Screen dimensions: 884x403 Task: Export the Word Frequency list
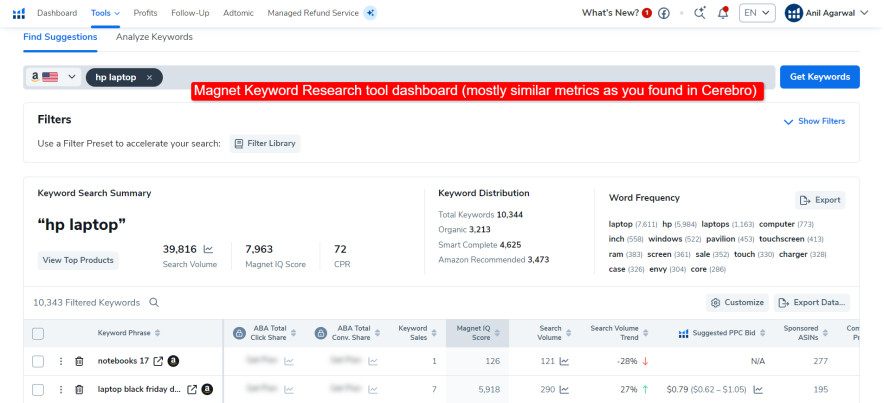click(820, 200)
